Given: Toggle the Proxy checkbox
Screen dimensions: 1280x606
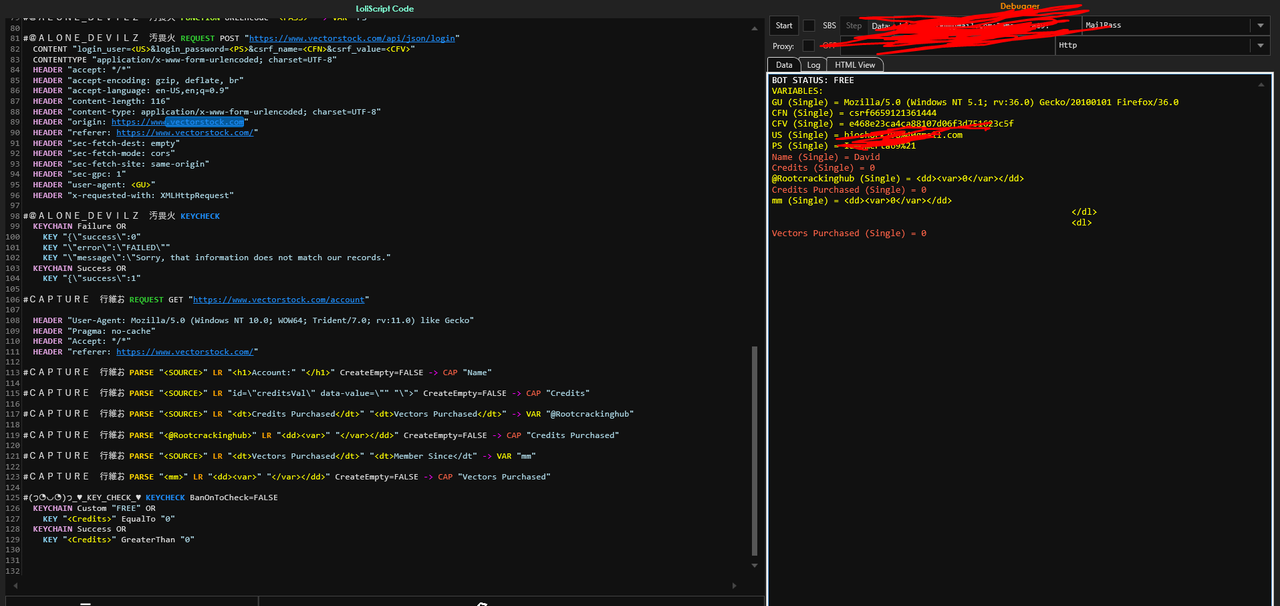Looking at the screenshot, I should [810, 46].
